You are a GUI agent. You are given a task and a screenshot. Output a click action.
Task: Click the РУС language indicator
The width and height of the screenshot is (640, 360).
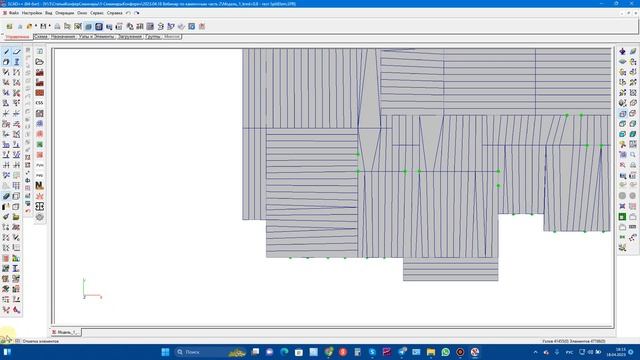pos(569,352)
